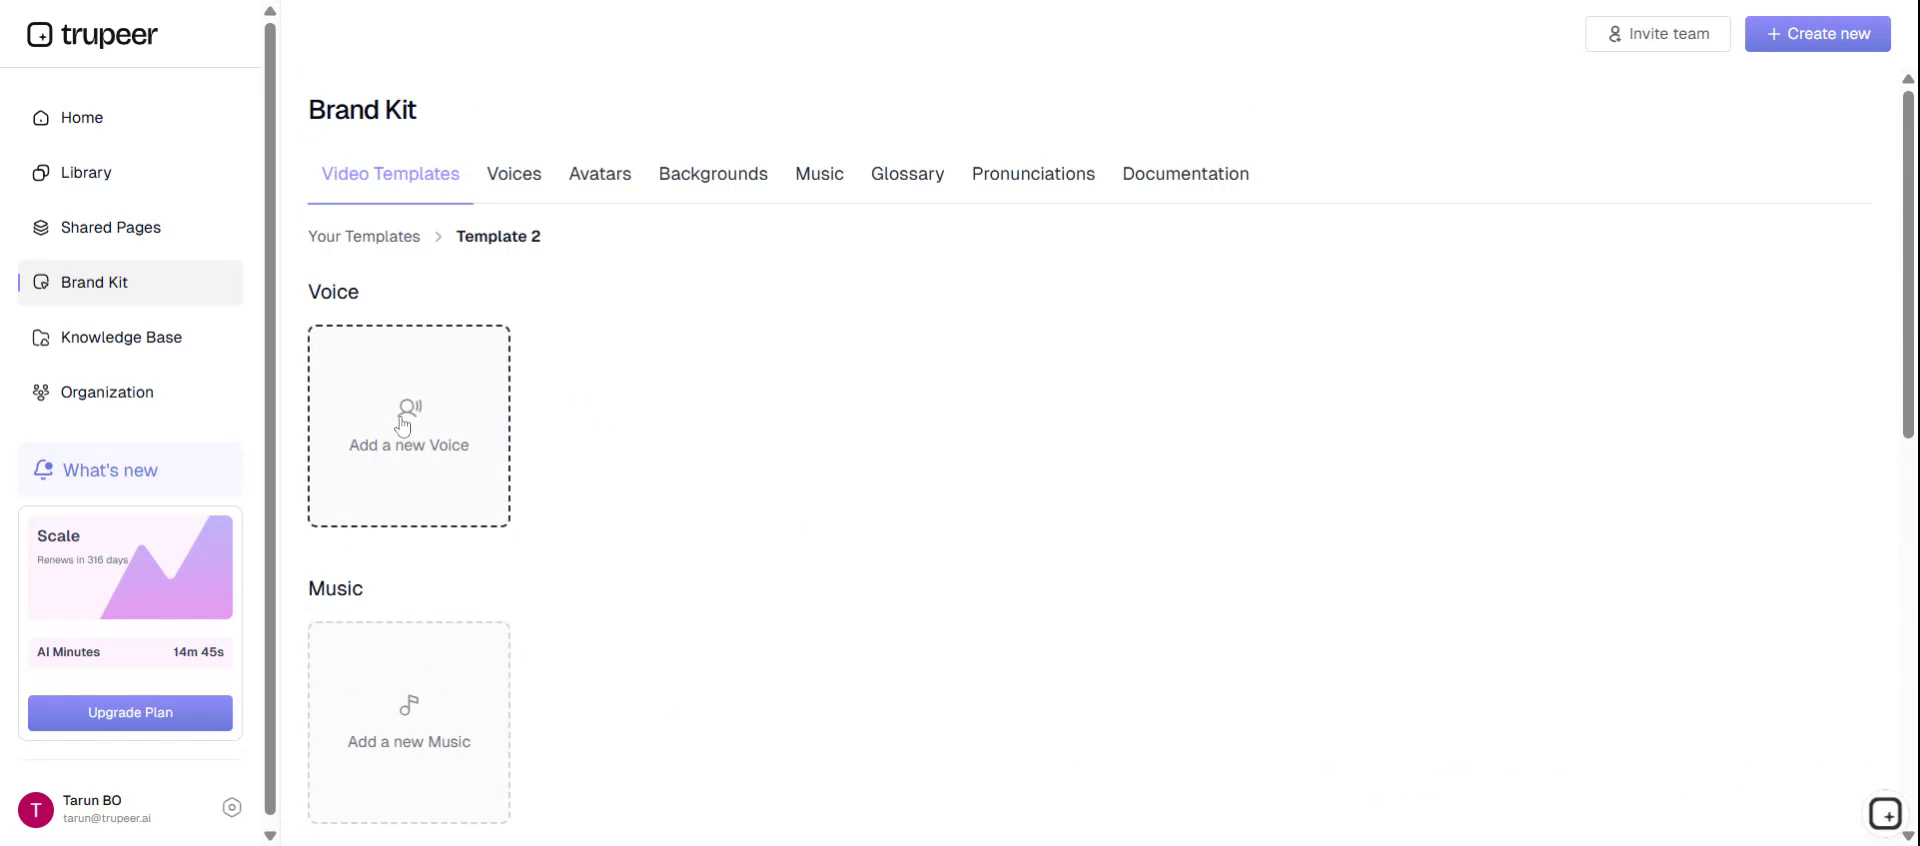Screen dimensions: 1920x846
Task: Click main page scrollbar up arrow
Action: point(1908,79)
